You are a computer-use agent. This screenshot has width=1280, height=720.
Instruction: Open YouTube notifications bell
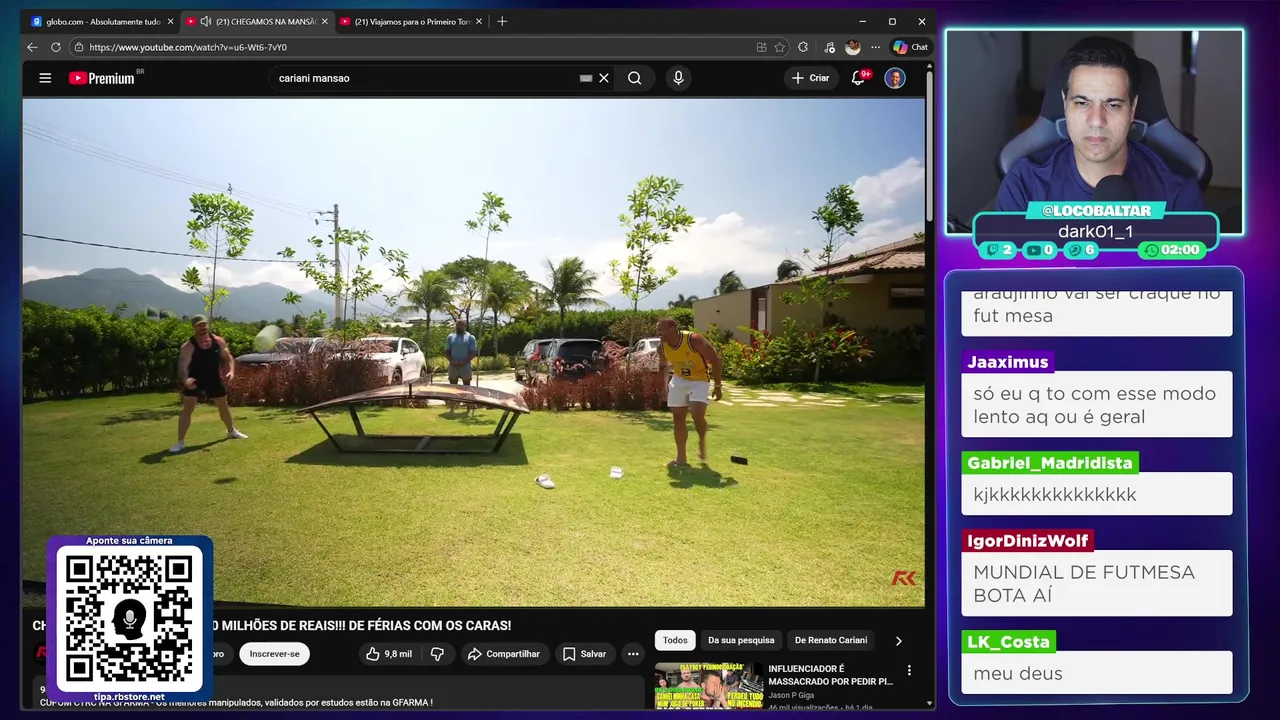point(858,78)
